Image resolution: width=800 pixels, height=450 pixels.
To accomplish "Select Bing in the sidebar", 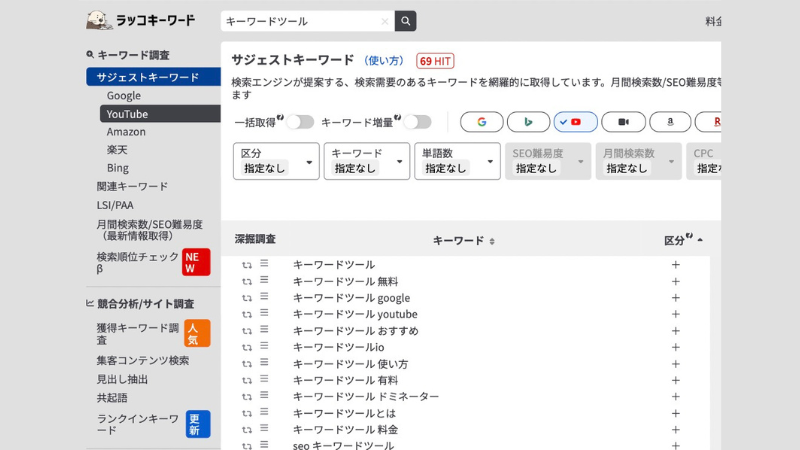I will [117, 168].
